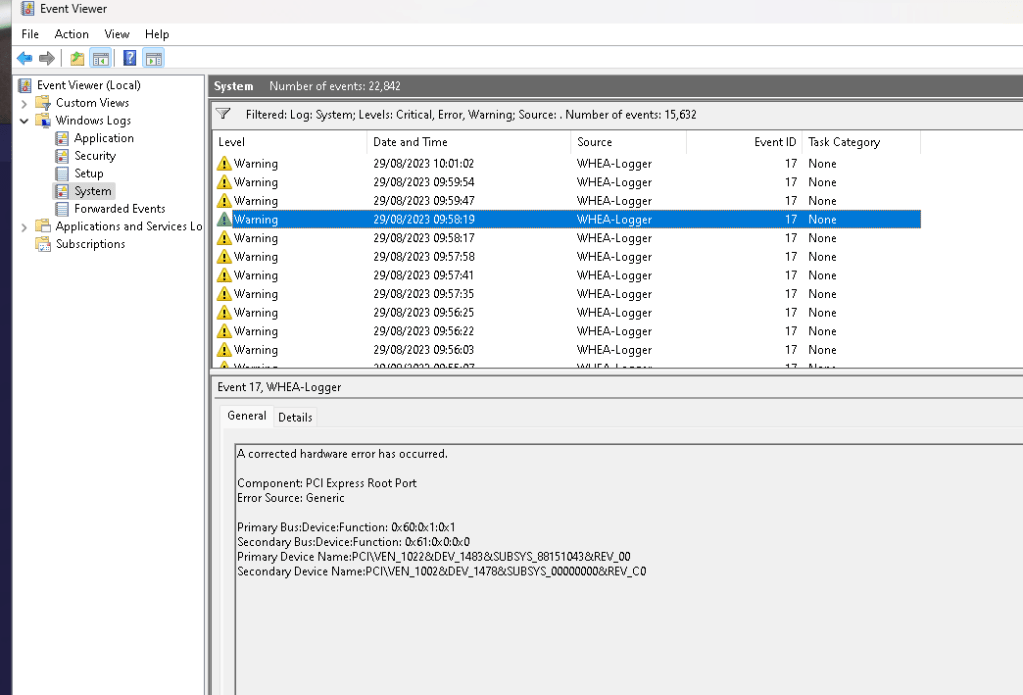Click the Primary Device Name line
The image size is (1023, 695).
point(434,557)
